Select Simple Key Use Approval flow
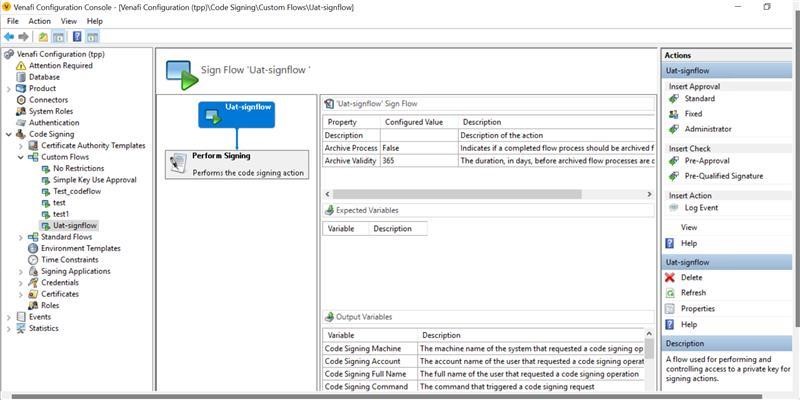800x400 pixels. [x=94, y=180]
